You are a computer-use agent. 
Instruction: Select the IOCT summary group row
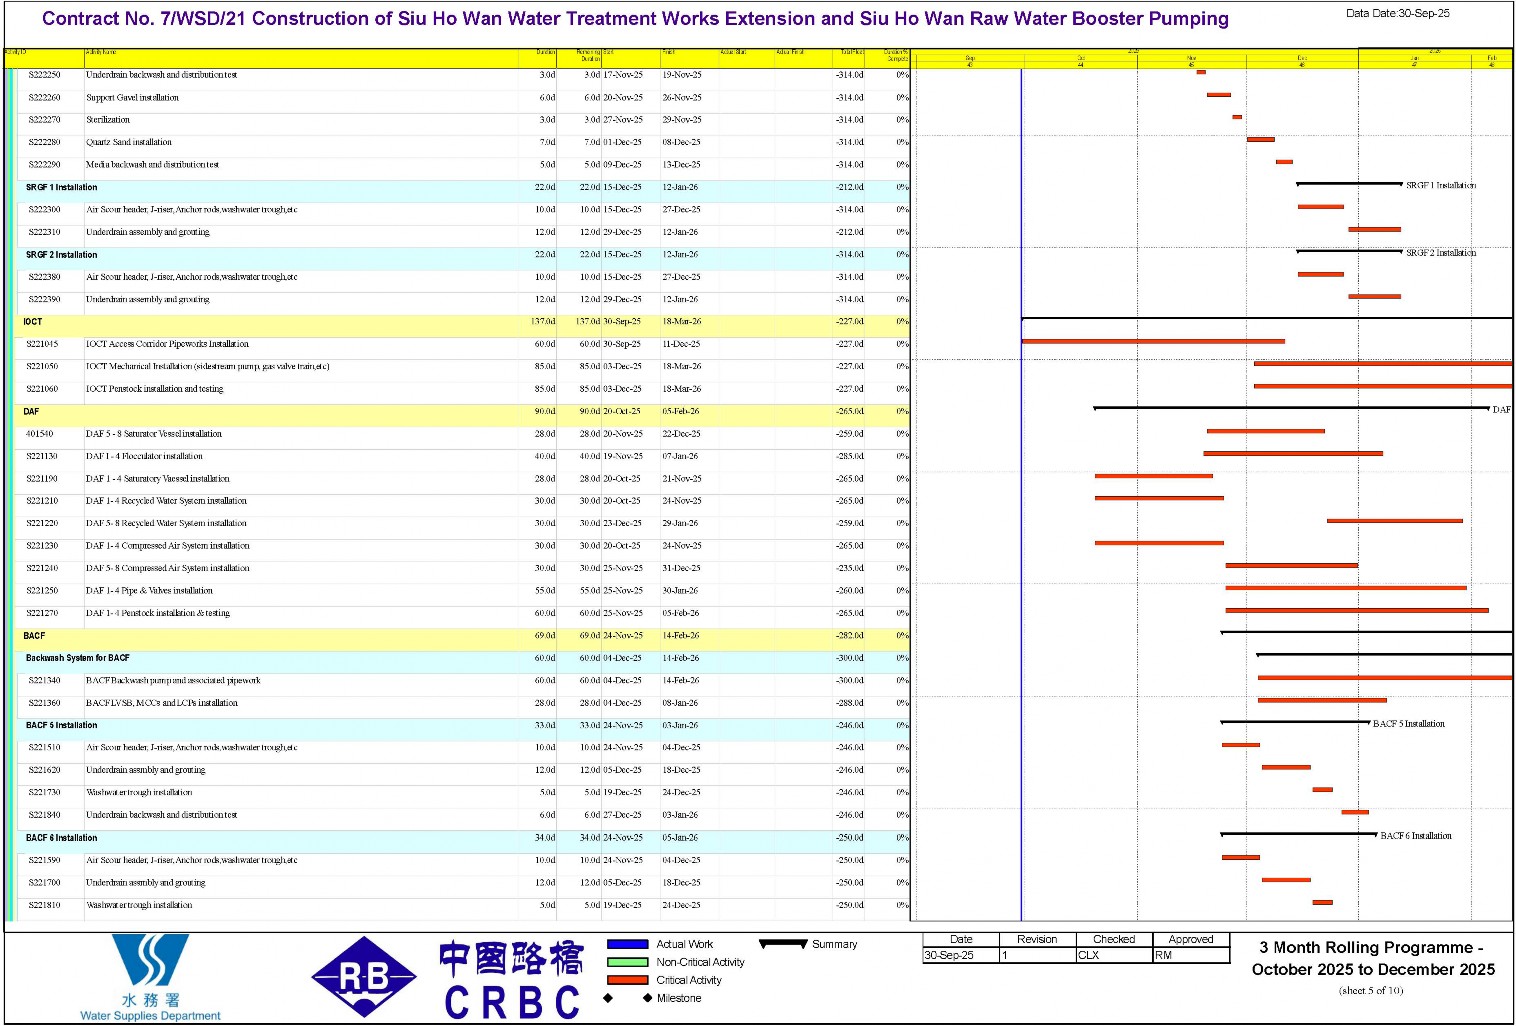click(x=457, y=322)
